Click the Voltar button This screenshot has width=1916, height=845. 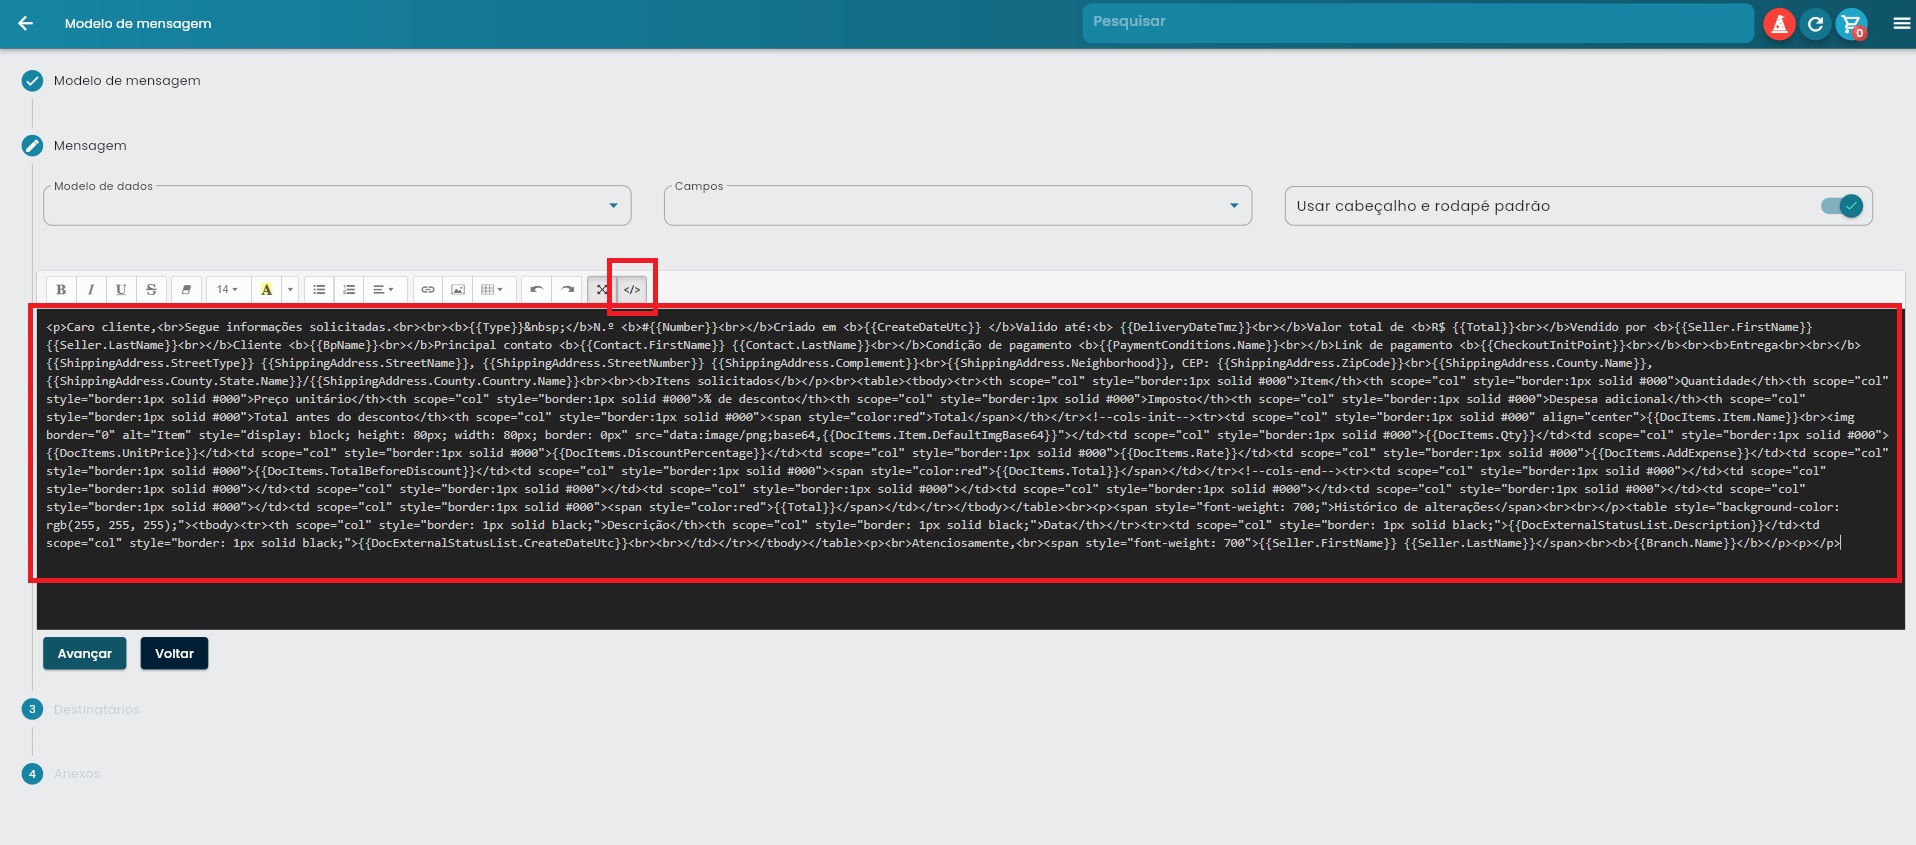174,653
